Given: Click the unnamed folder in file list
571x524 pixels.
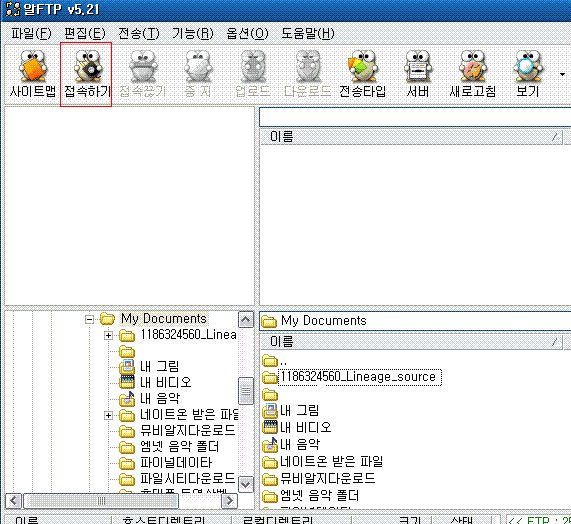Looking at the screenshot, I should (270, 394).
